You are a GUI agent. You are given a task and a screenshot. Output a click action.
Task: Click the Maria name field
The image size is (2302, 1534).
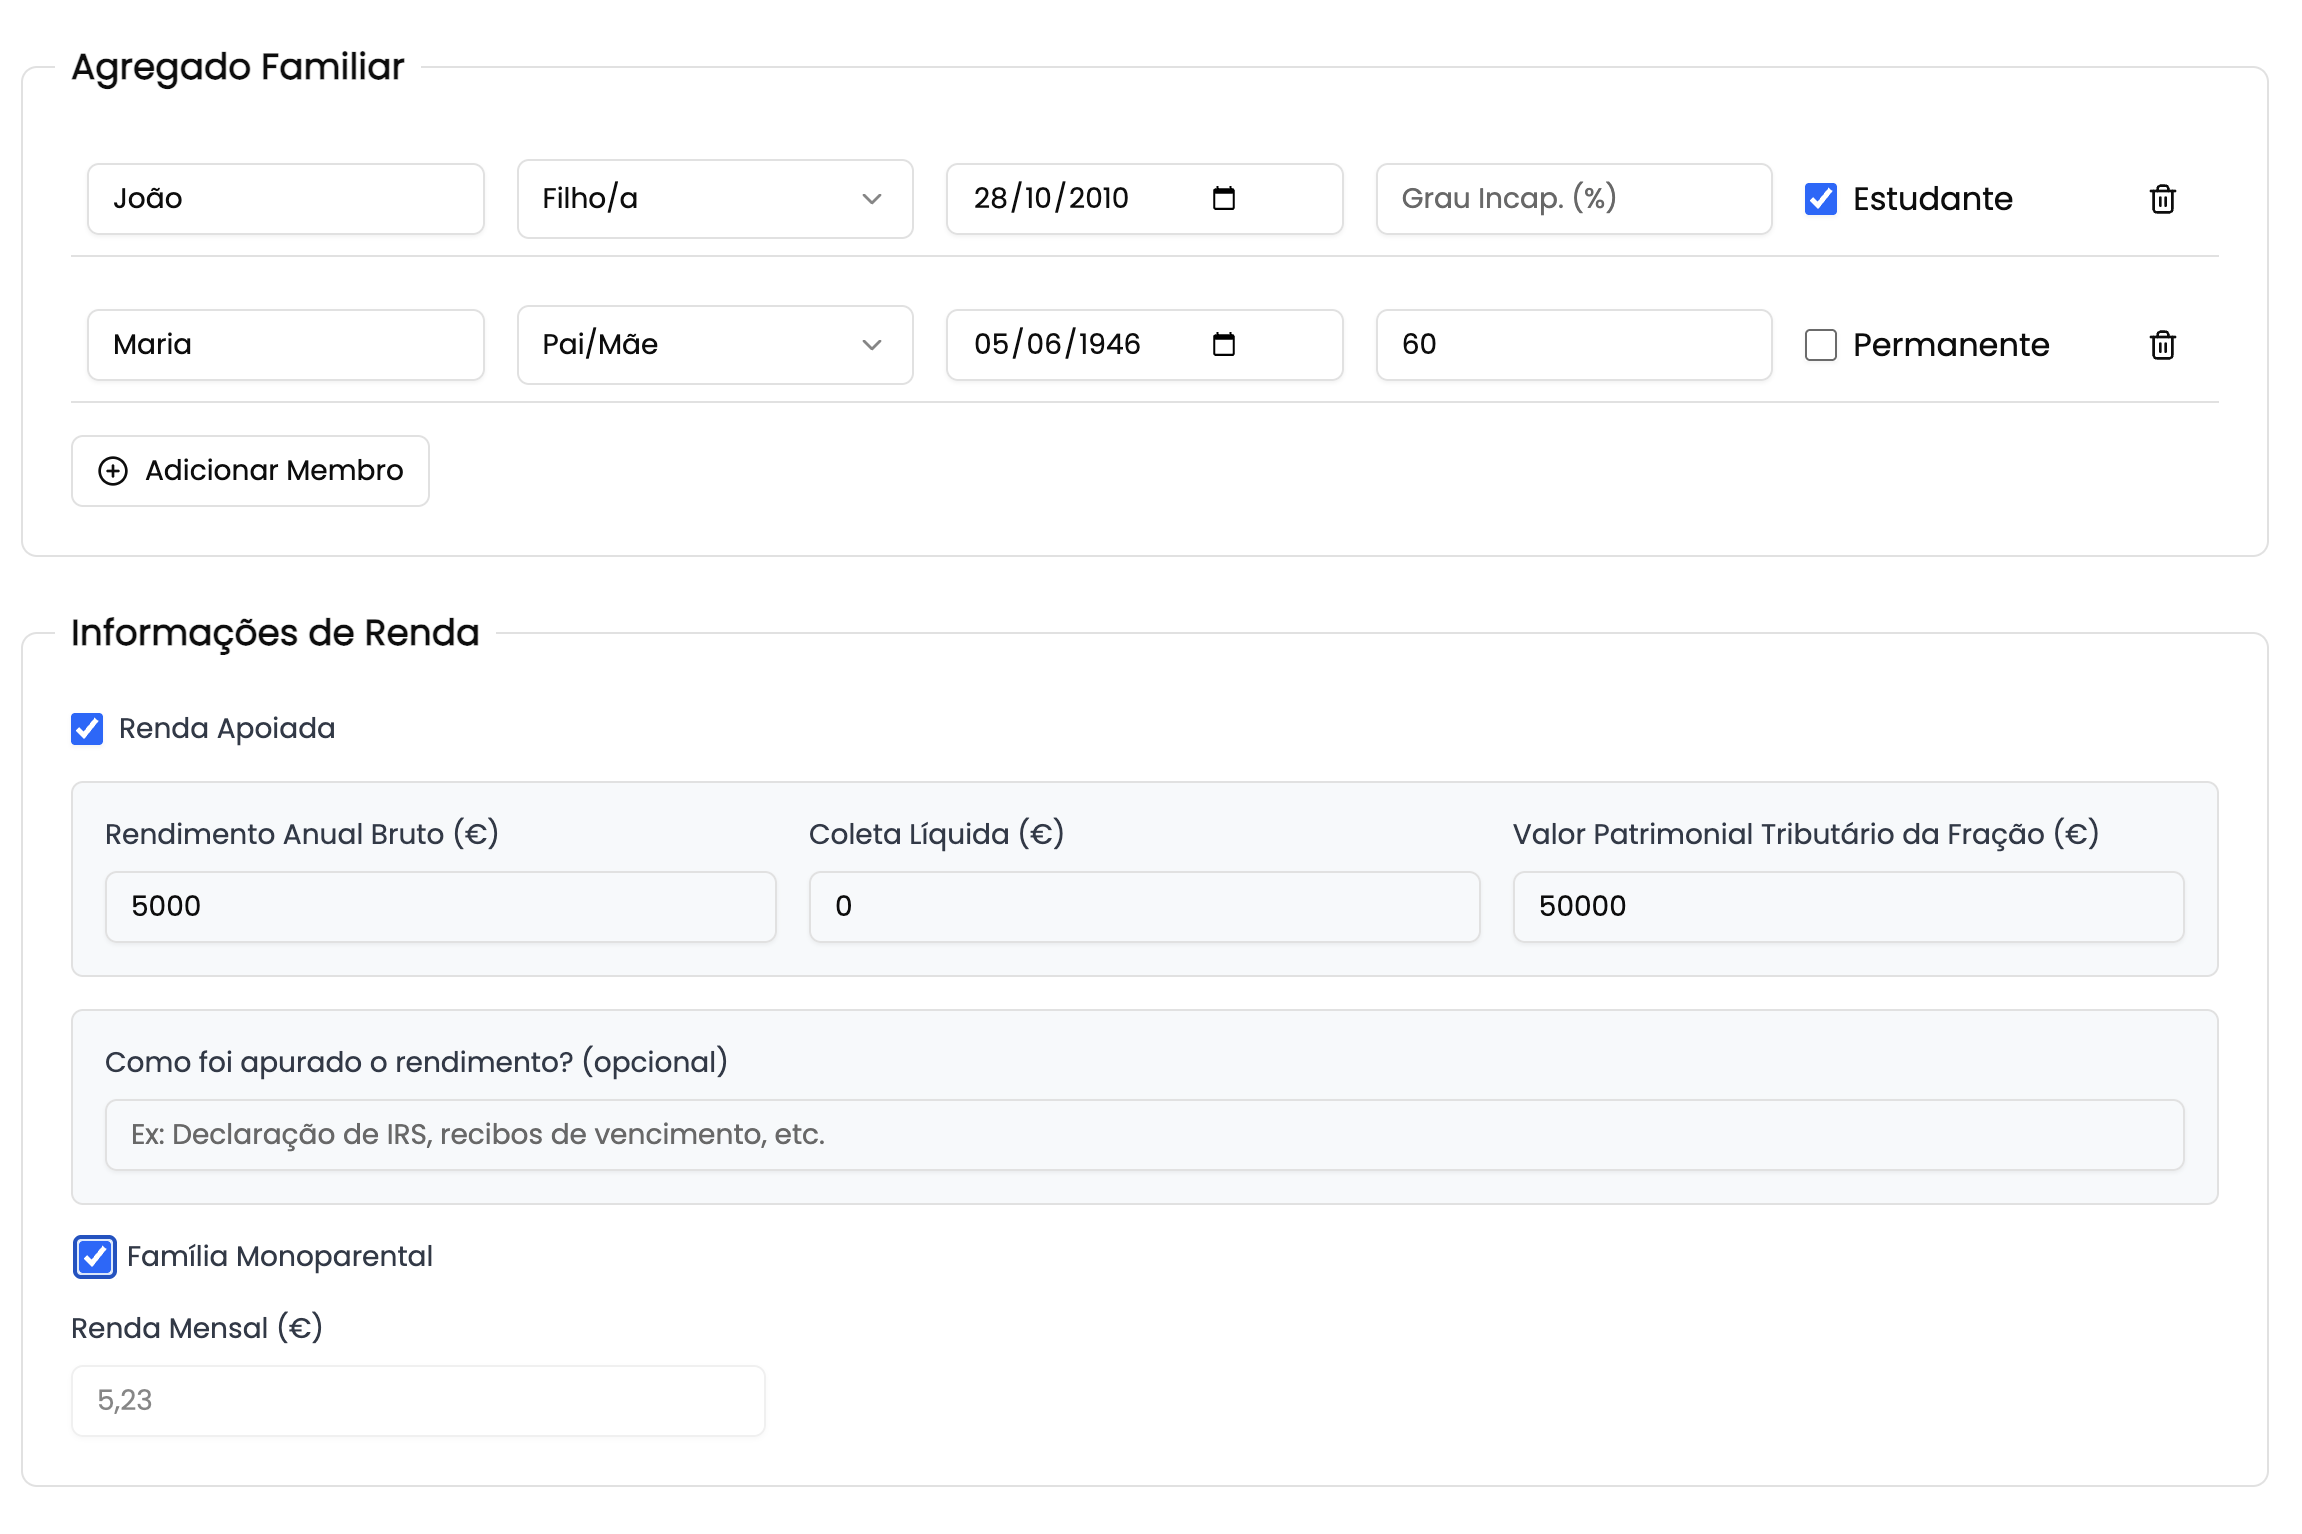point(285,345)
